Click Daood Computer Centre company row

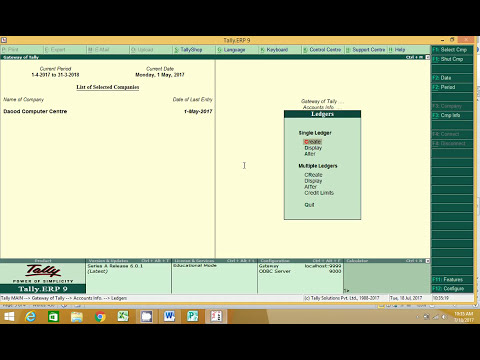[x=107, y=111]
